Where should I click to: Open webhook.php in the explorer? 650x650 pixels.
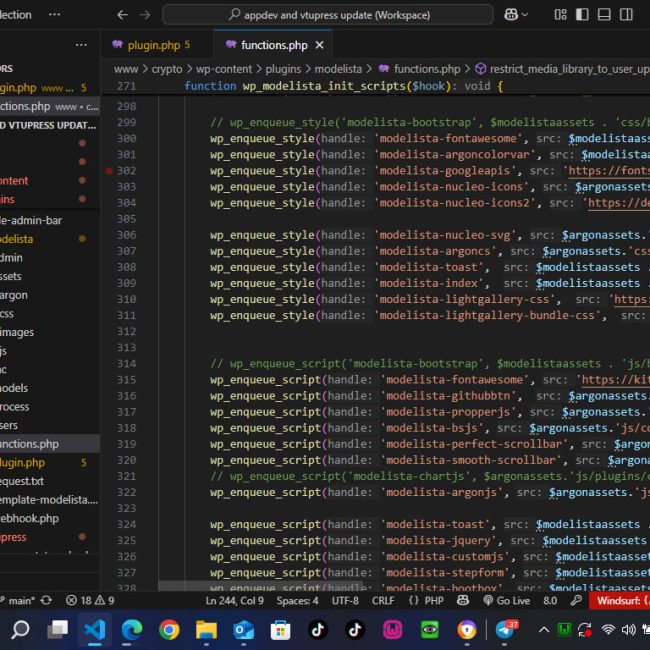pos(30,518)
